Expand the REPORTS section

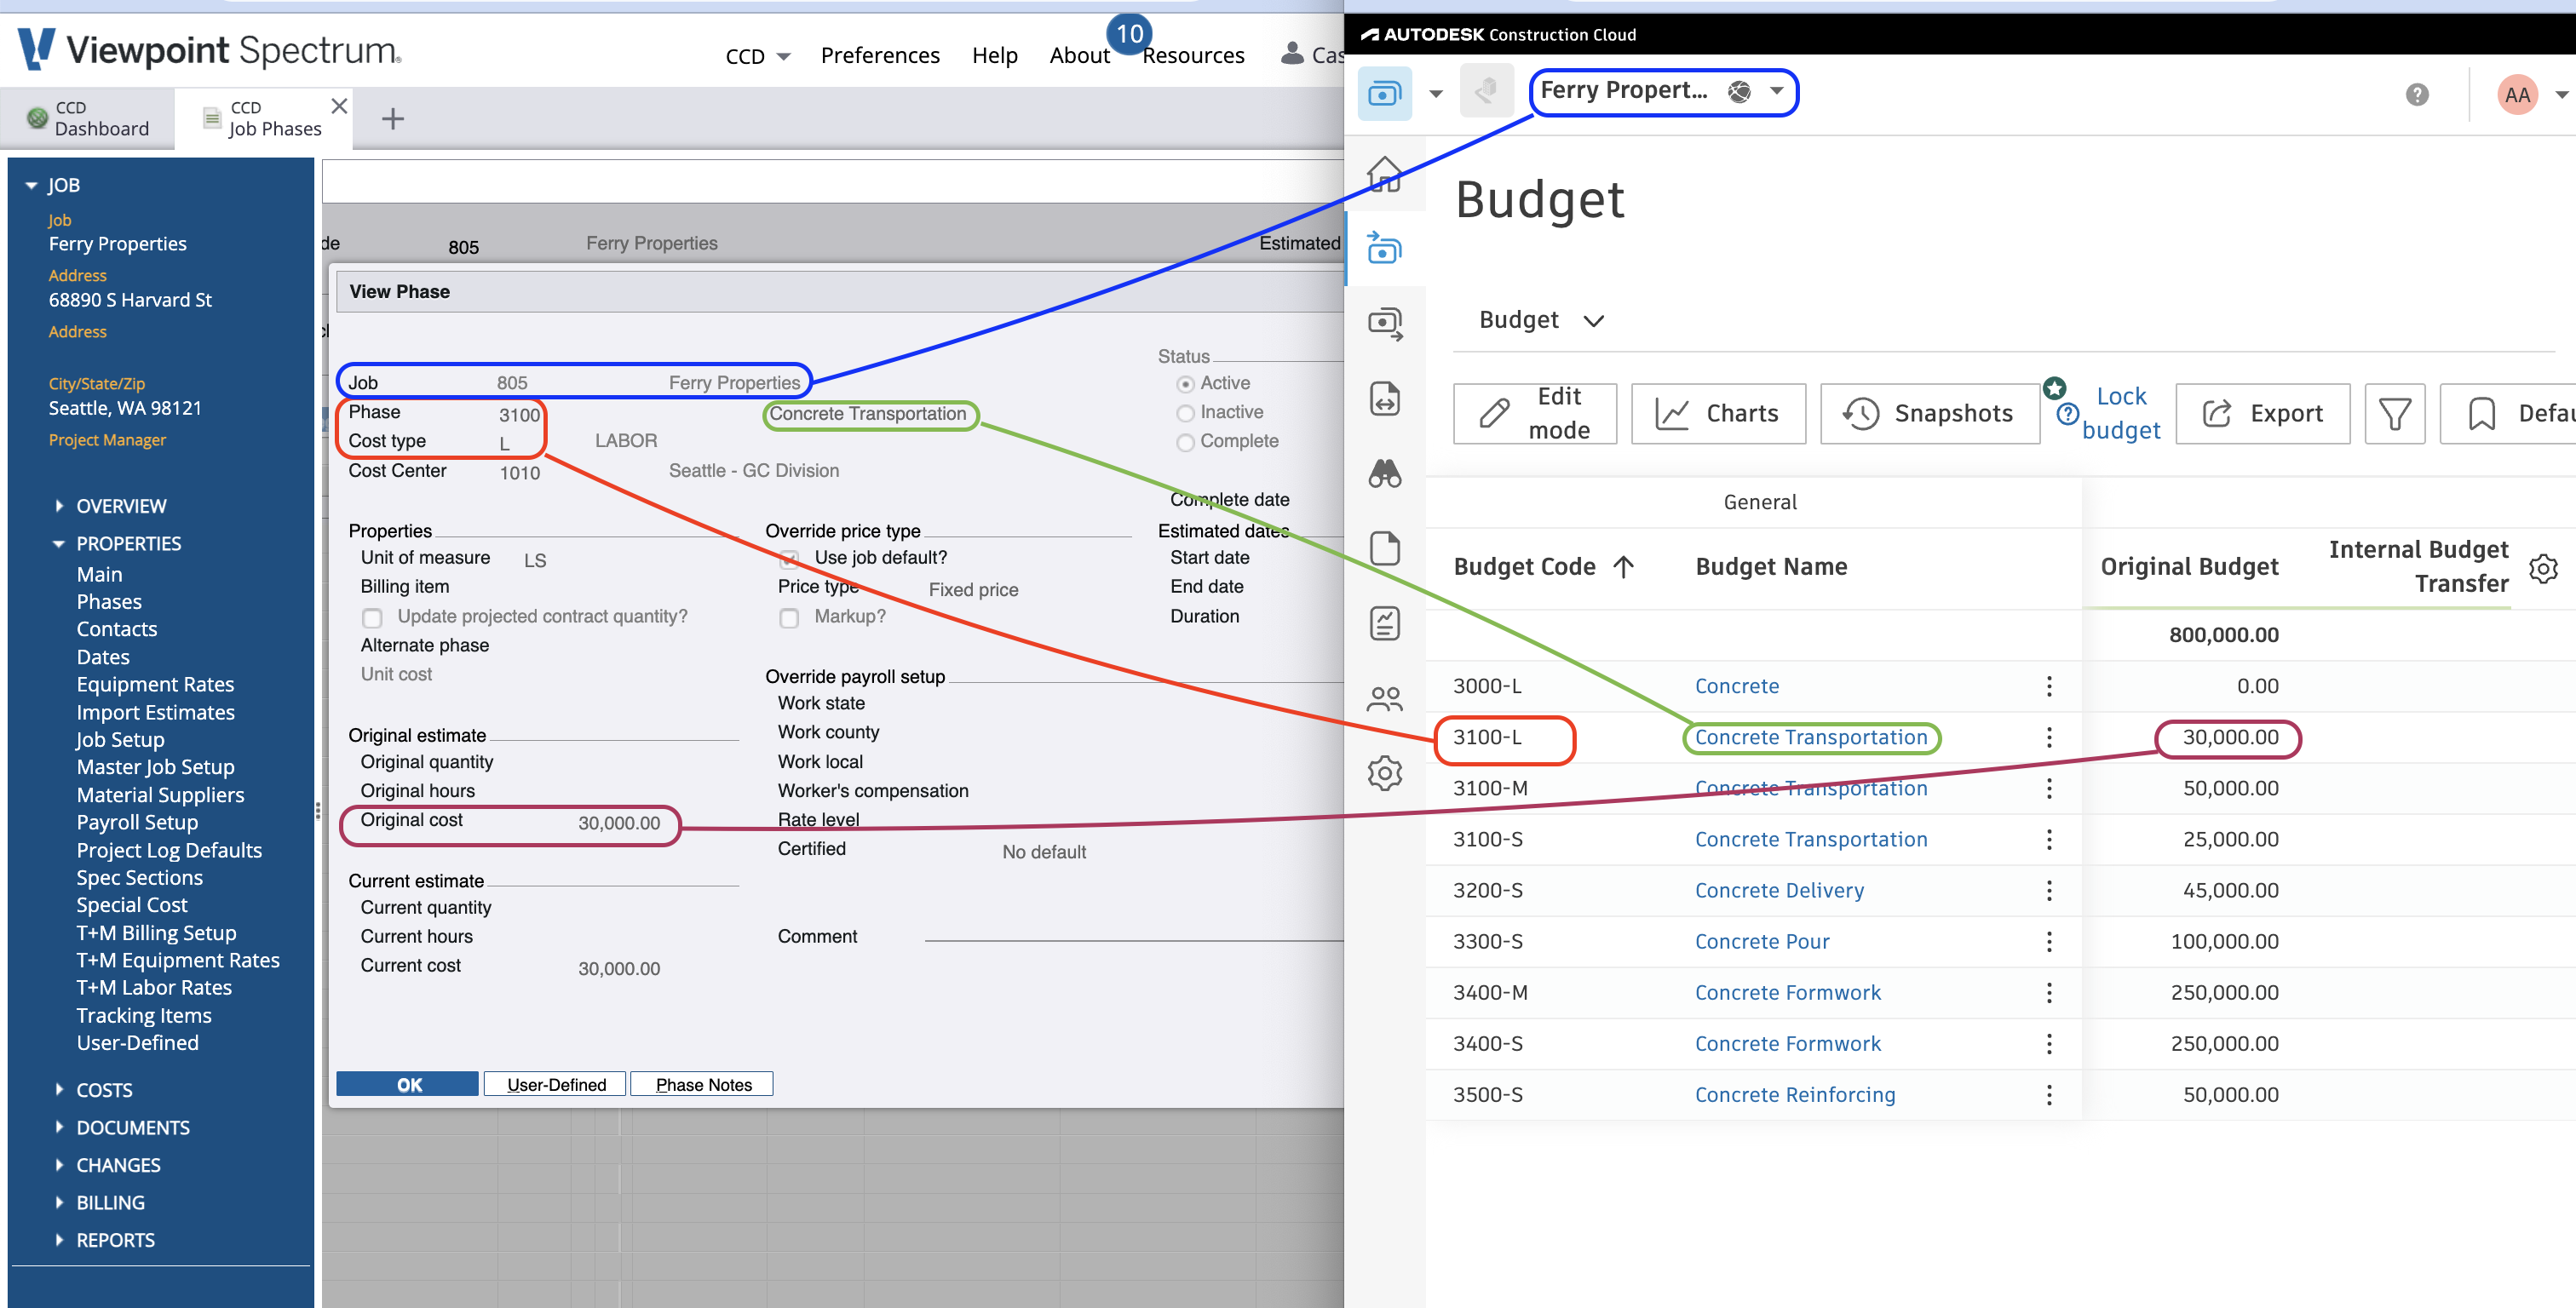pos(59,1240)
